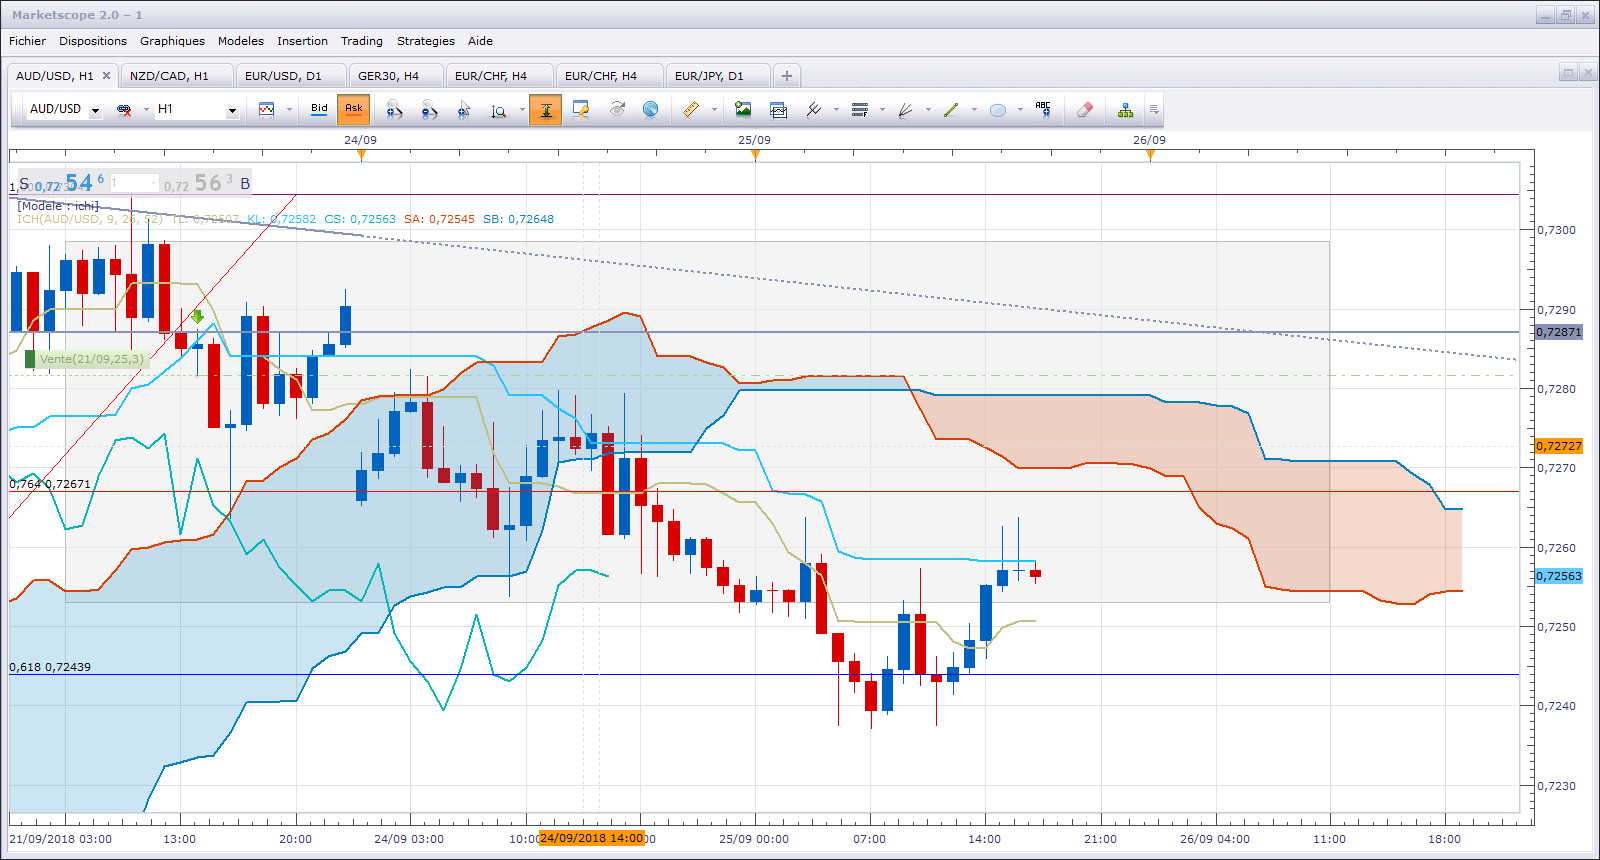
Task: Click the B buy button on chart
Action: [x=245, y=184]
